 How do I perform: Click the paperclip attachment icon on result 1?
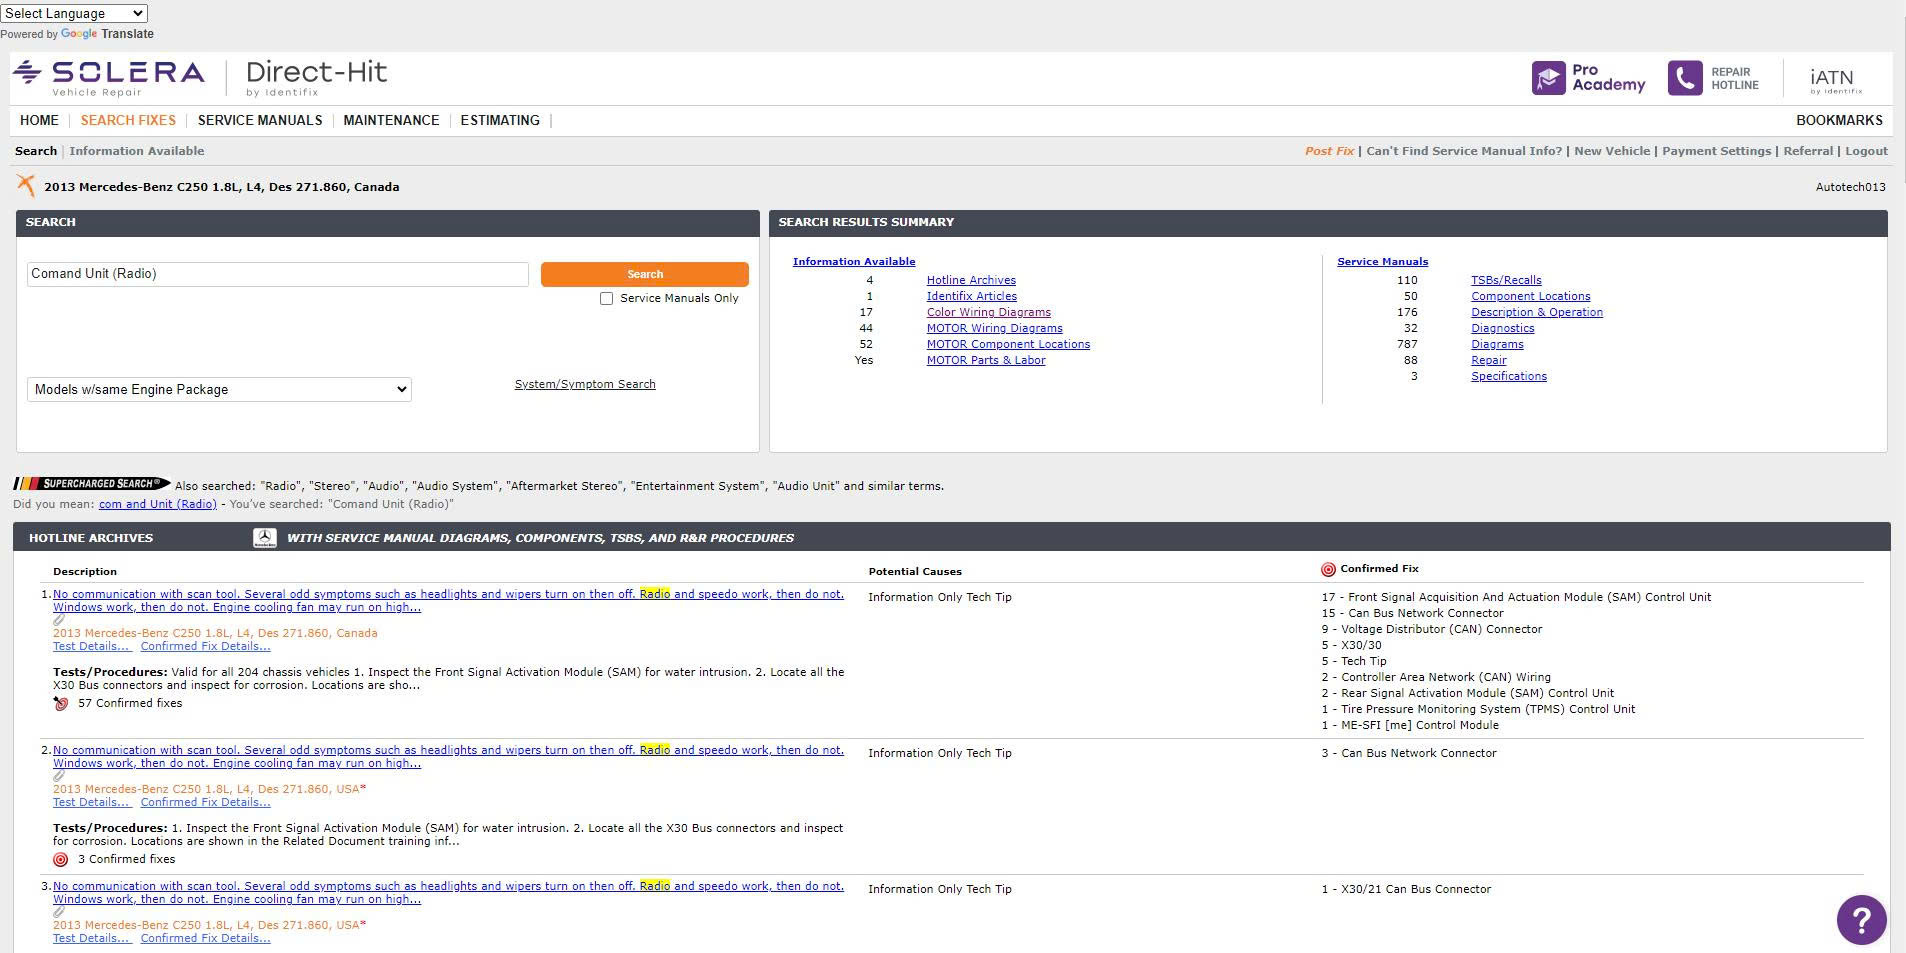[x=59, y=620]
